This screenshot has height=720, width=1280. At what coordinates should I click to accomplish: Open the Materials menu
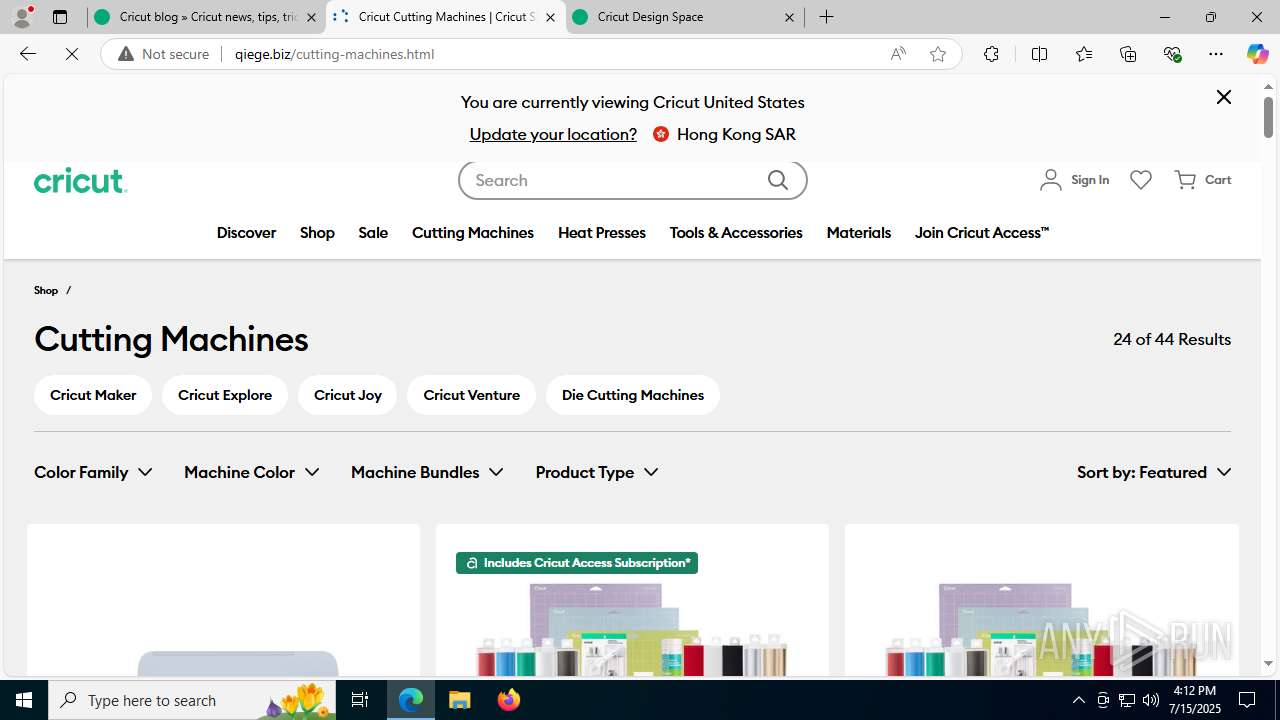point(859,233)
